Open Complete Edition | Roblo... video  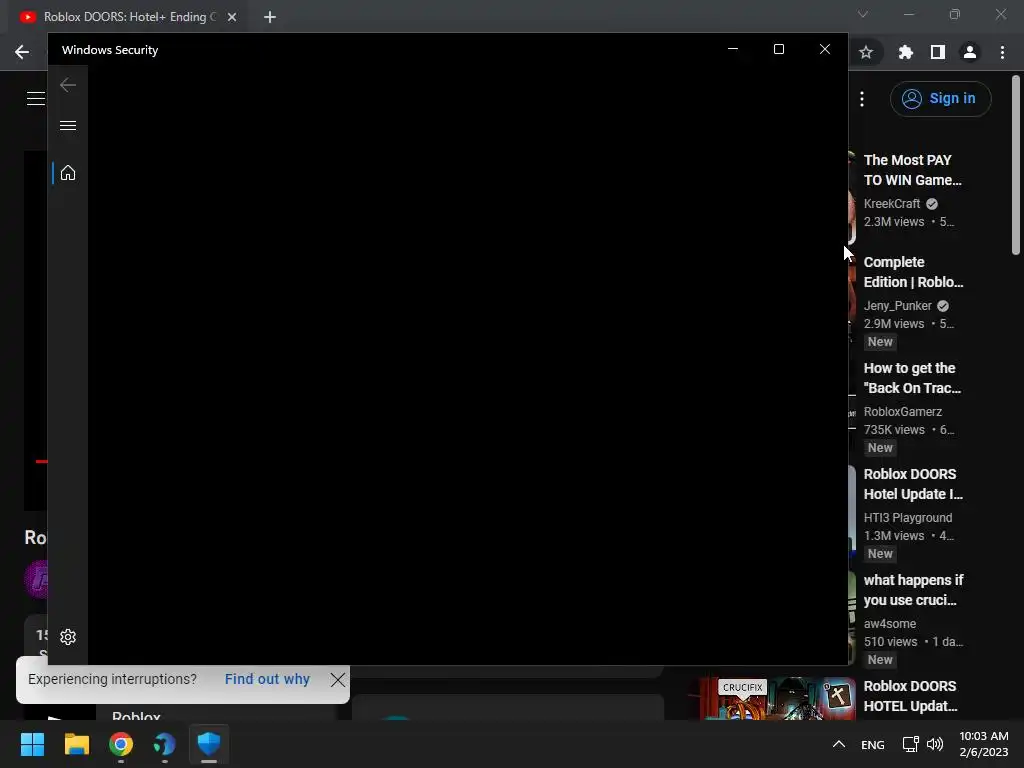(x=913, y=272)
